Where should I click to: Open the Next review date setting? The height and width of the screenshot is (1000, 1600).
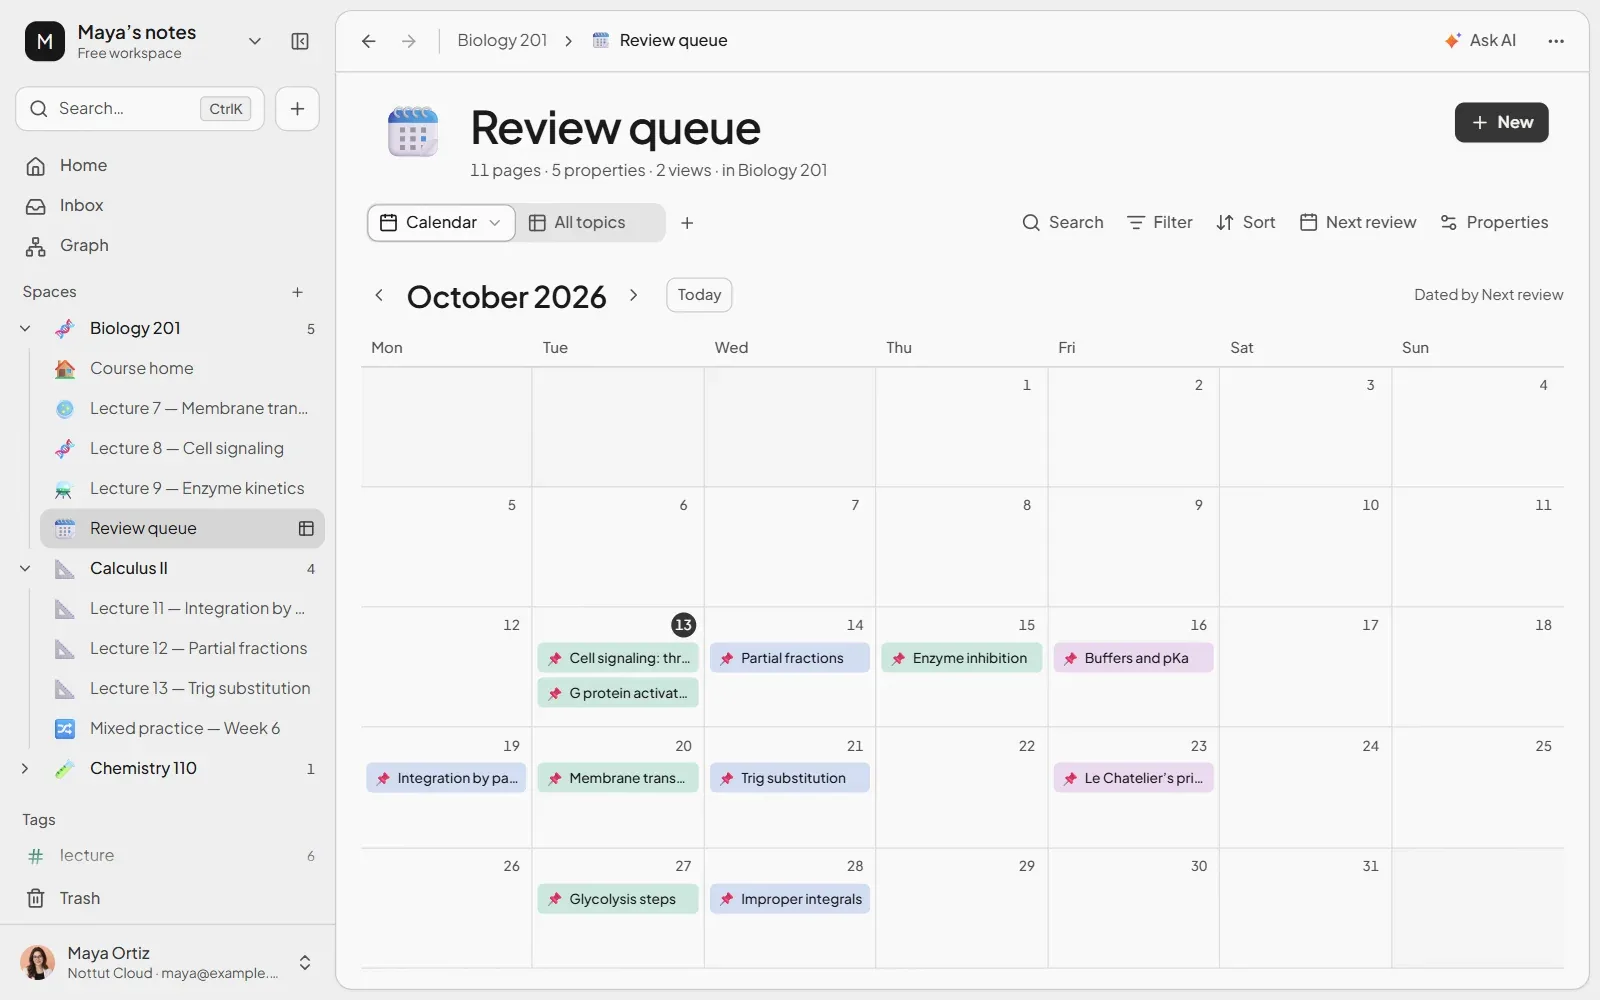[x=1358, y=223]
